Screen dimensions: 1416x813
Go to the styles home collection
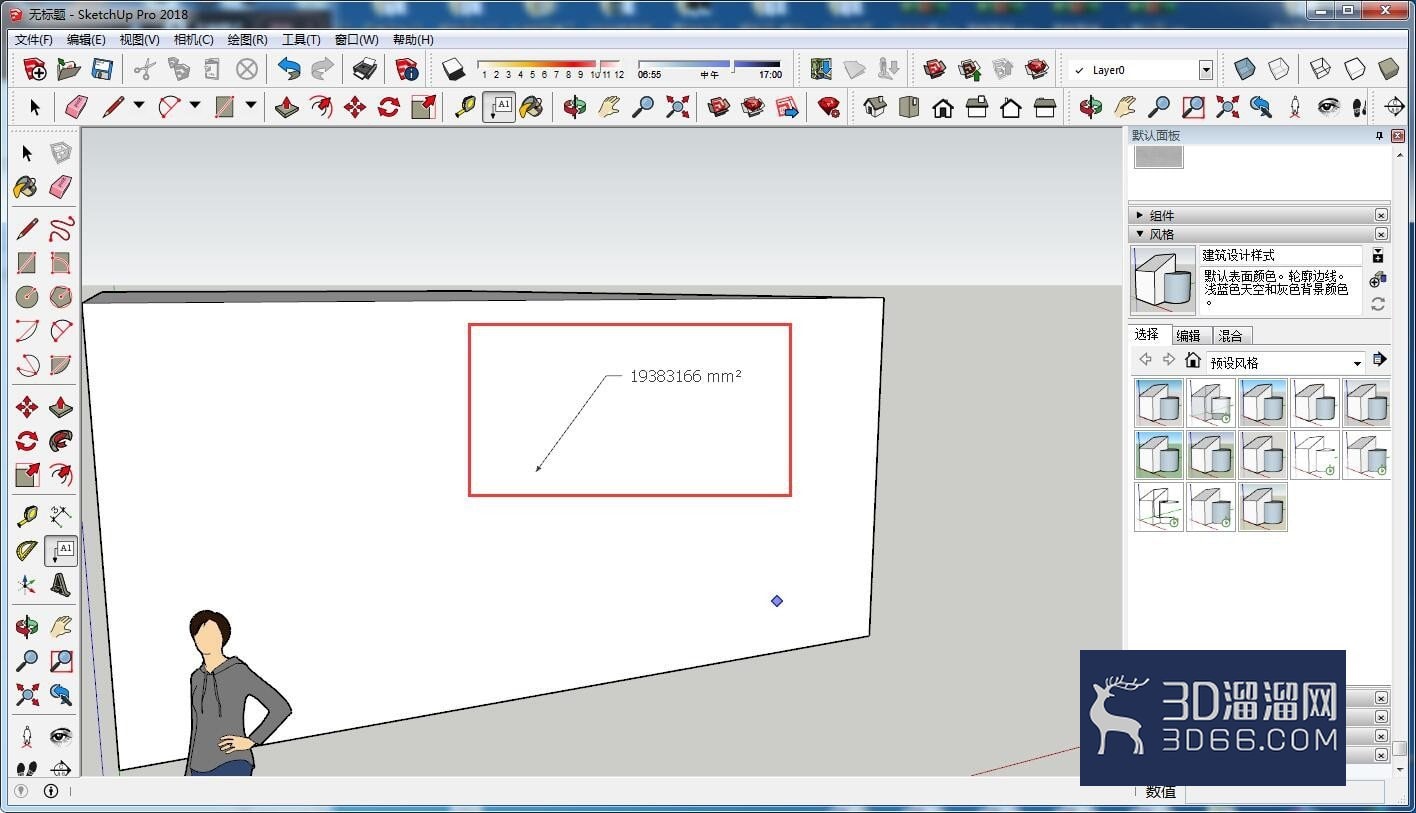[1192, 360]
